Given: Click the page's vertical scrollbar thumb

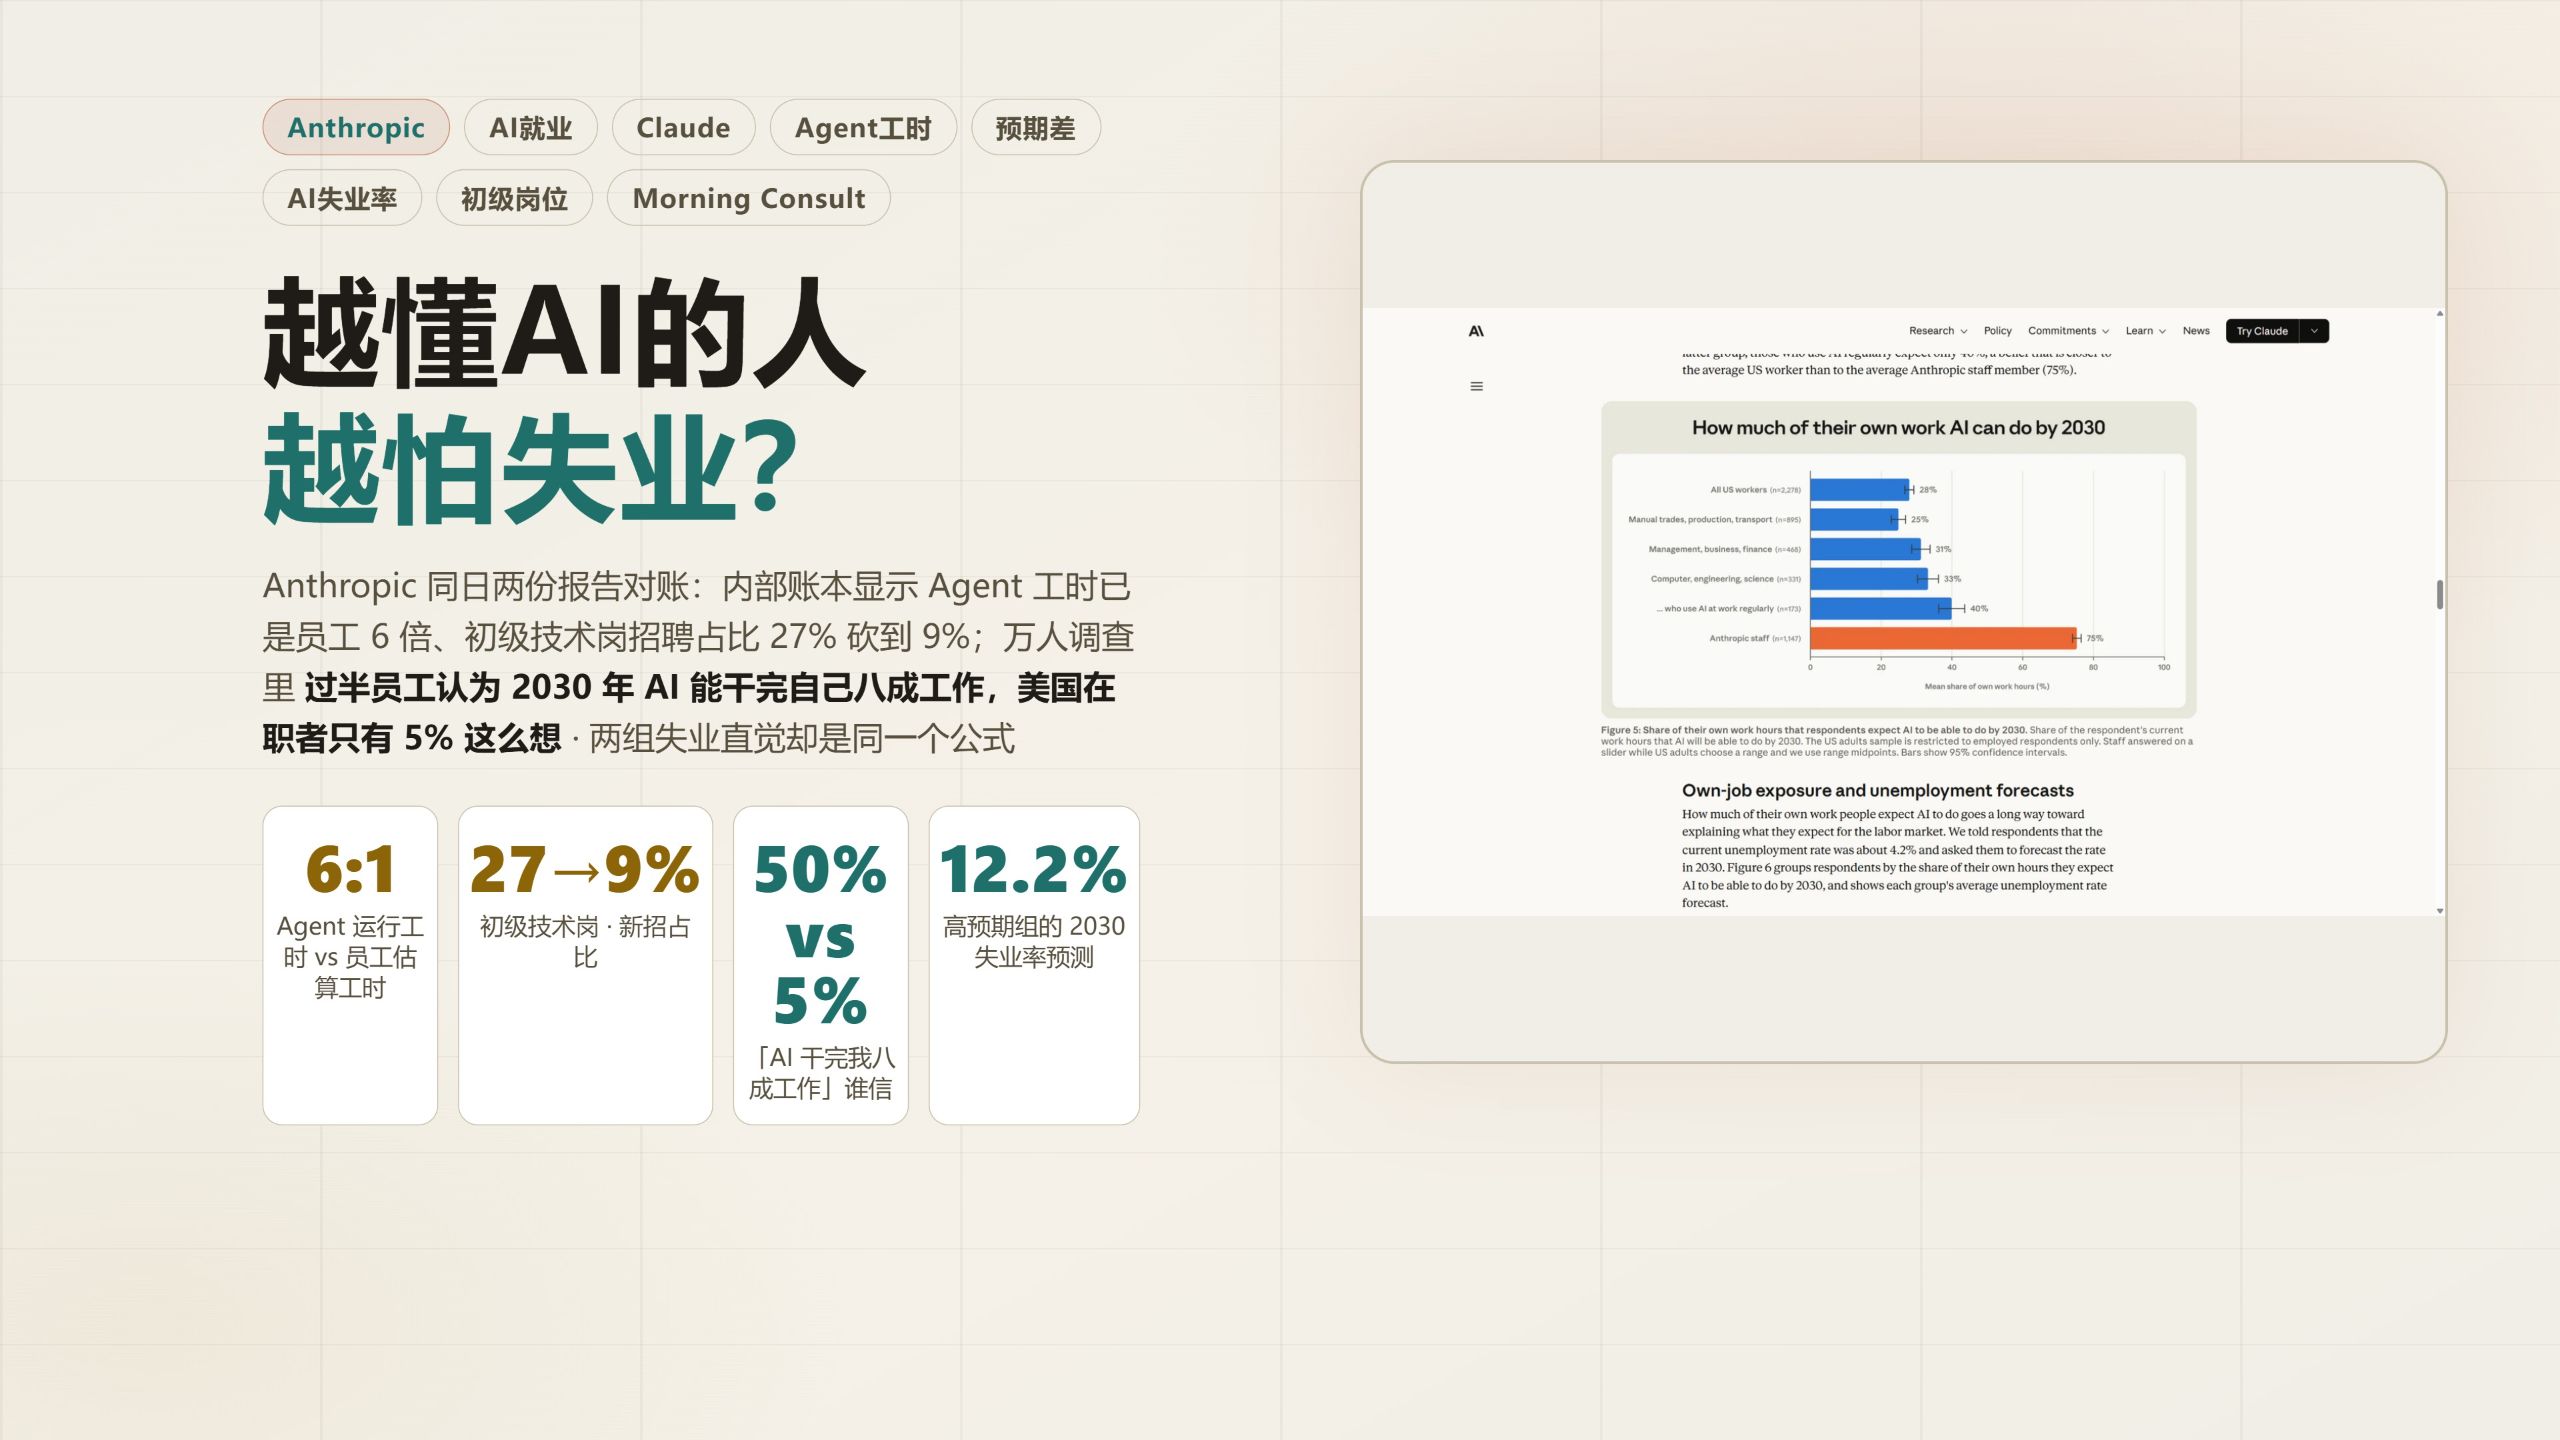Looking at the screenshot, I should [2440, 594].
